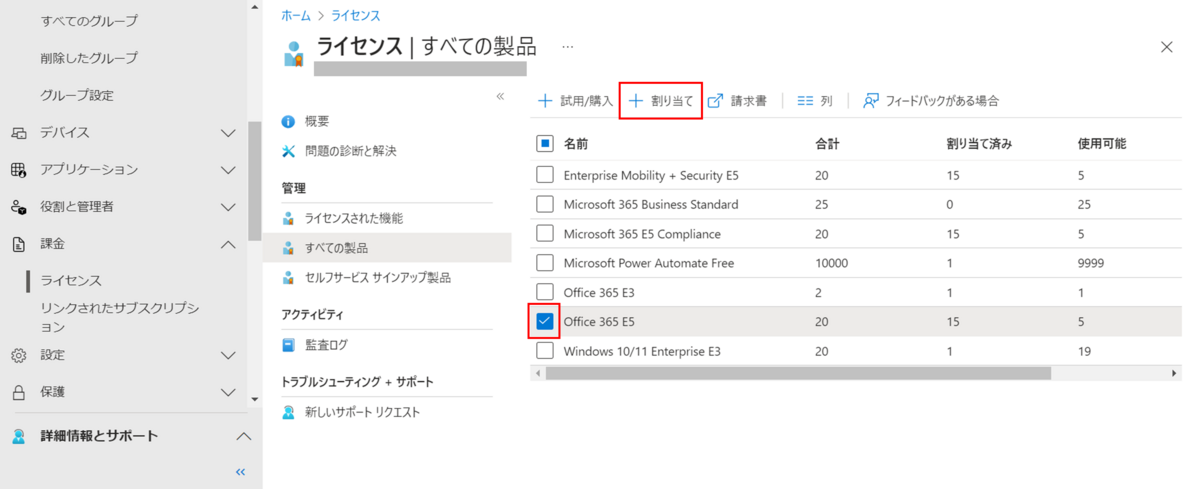Click the 設定 gear icon
This screenshot has height=489, width=1200.
(x=18, y=355)
